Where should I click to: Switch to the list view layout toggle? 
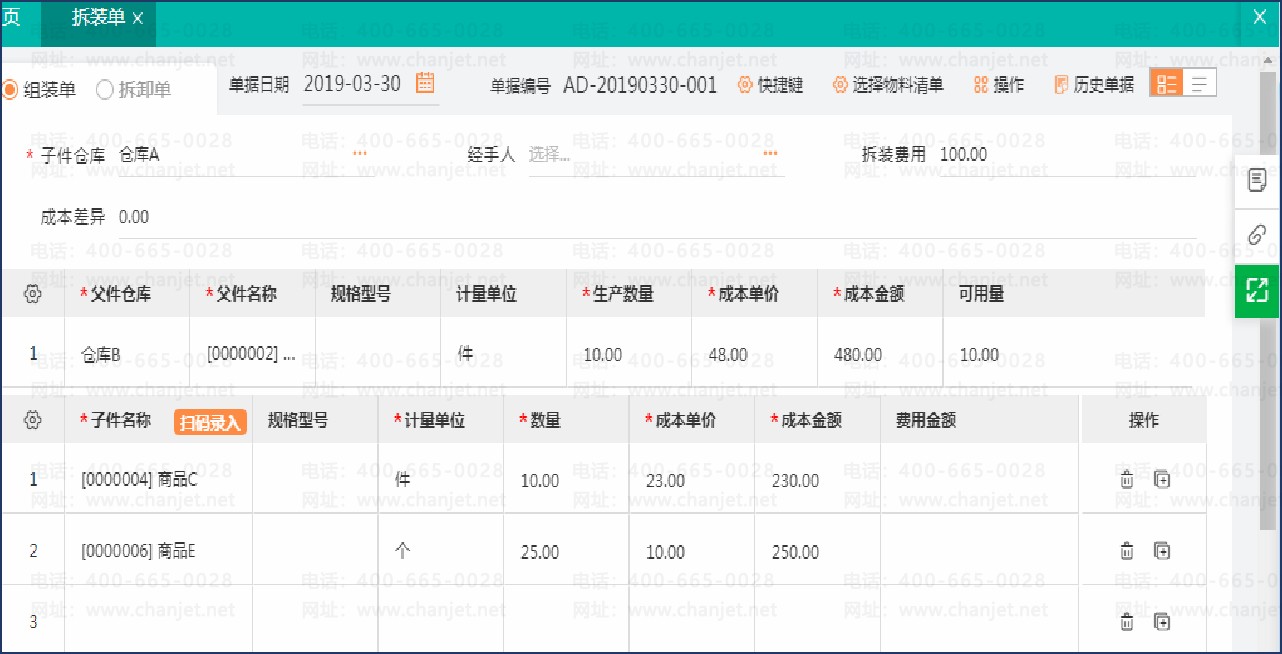click(1200, 83)
